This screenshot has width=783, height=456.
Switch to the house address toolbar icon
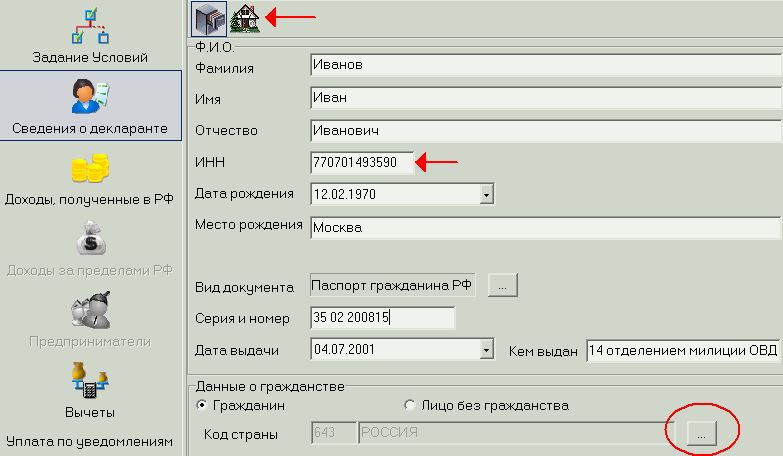245,18
